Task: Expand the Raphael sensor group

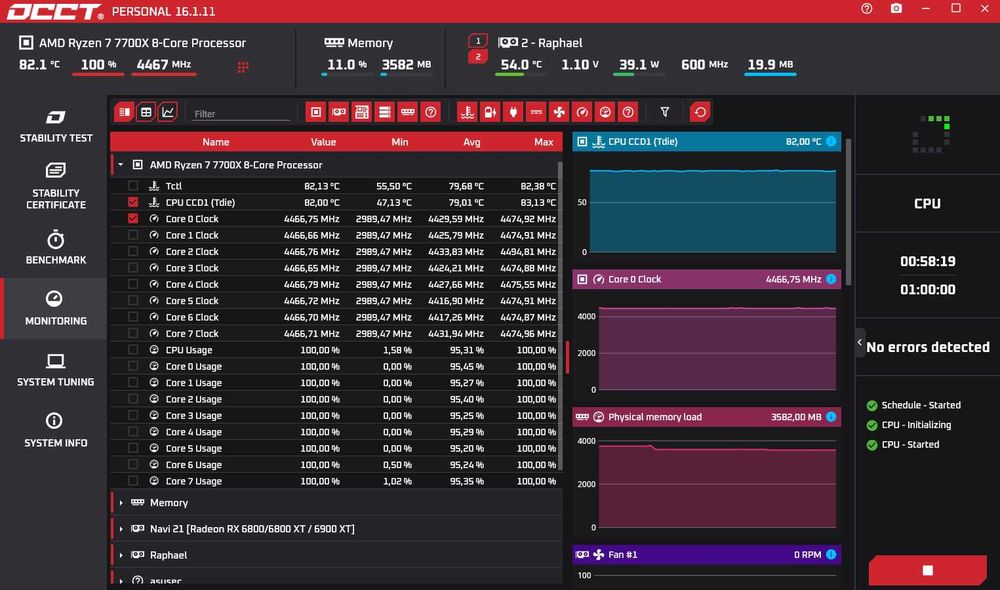Action: [x=121, y=555]
